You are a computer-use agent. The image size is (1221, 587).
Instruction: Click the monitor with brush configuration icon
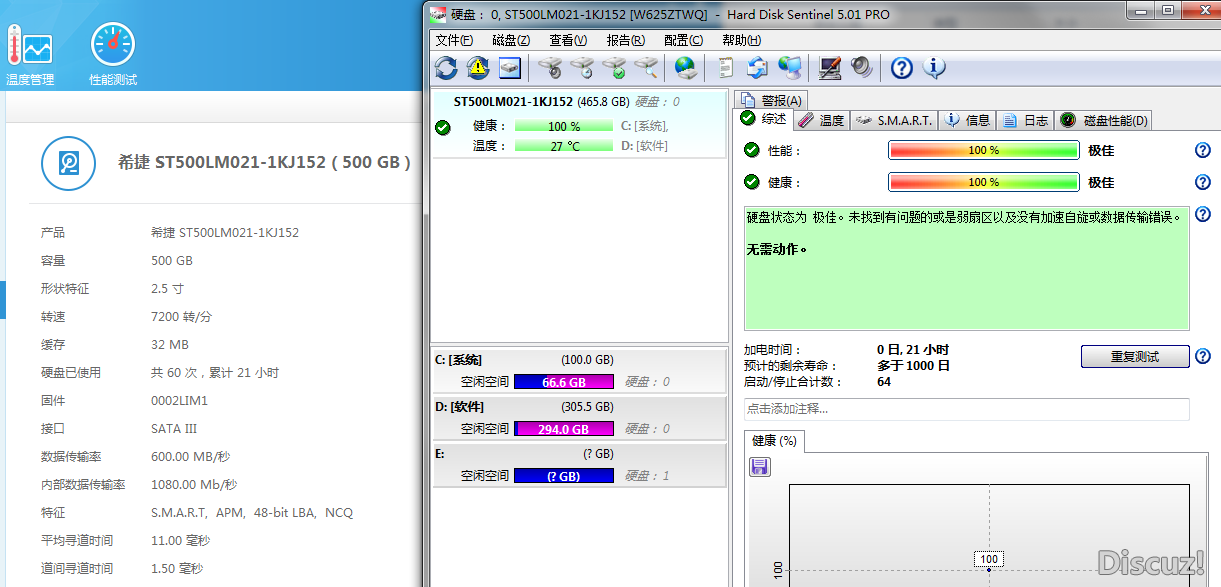pyautogui.click(x=829, y=68)
